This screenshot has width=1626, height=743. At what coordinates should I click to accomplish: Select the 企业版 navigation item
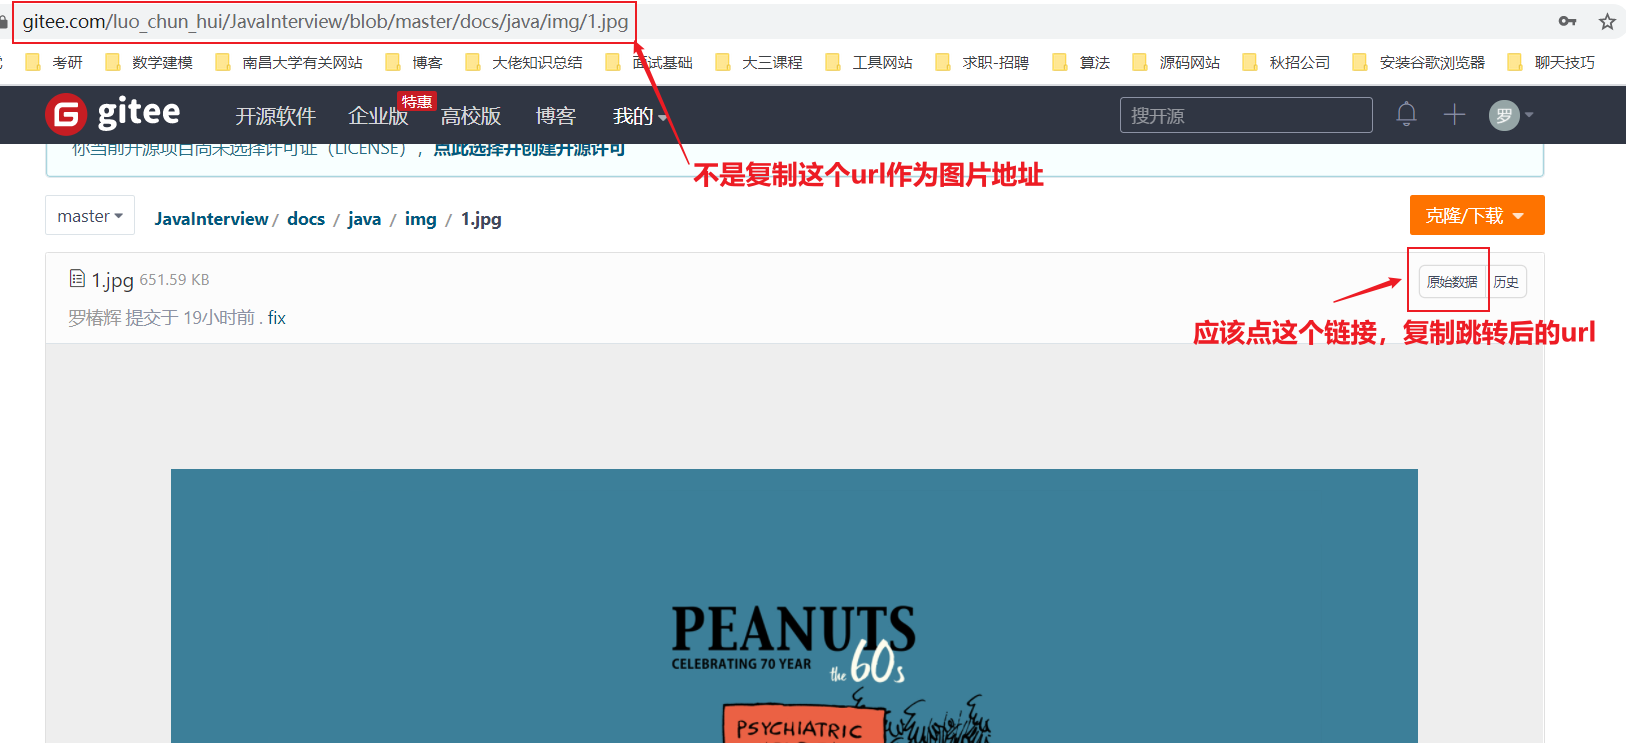[378, 116]
